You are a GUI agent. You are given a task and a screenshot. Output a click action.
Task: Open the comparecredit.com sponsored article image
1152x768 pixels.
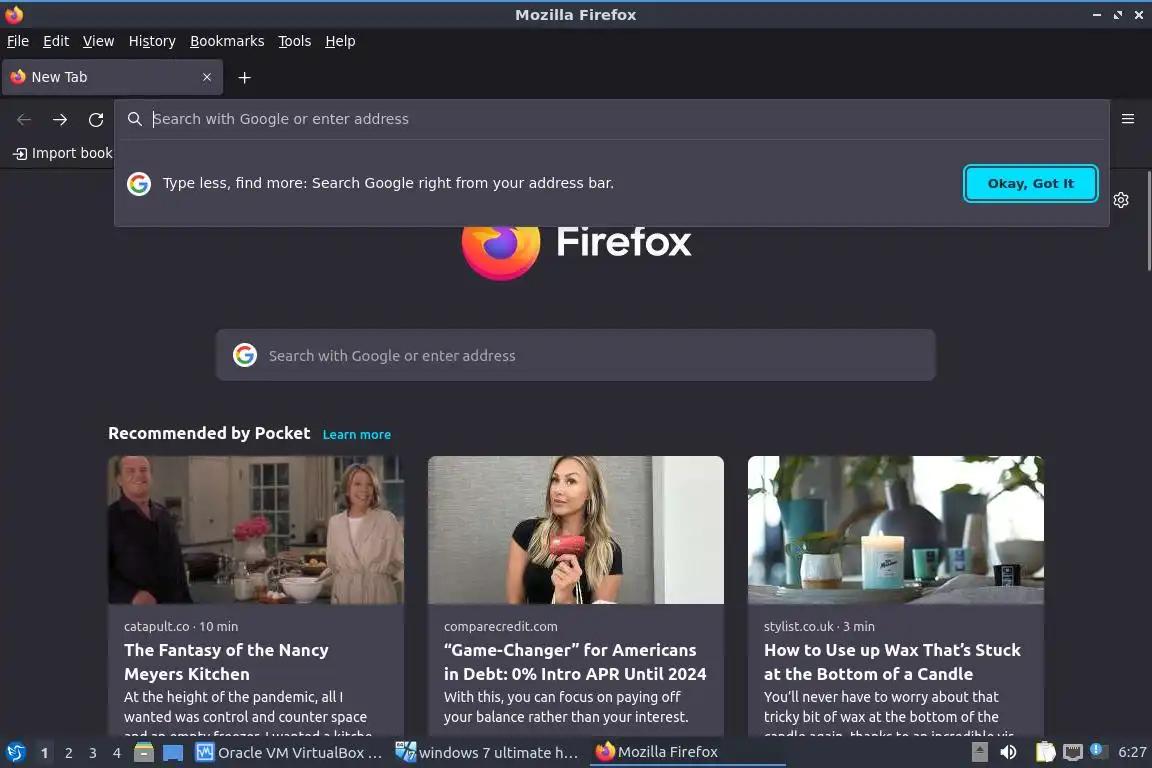coord(575,530)
